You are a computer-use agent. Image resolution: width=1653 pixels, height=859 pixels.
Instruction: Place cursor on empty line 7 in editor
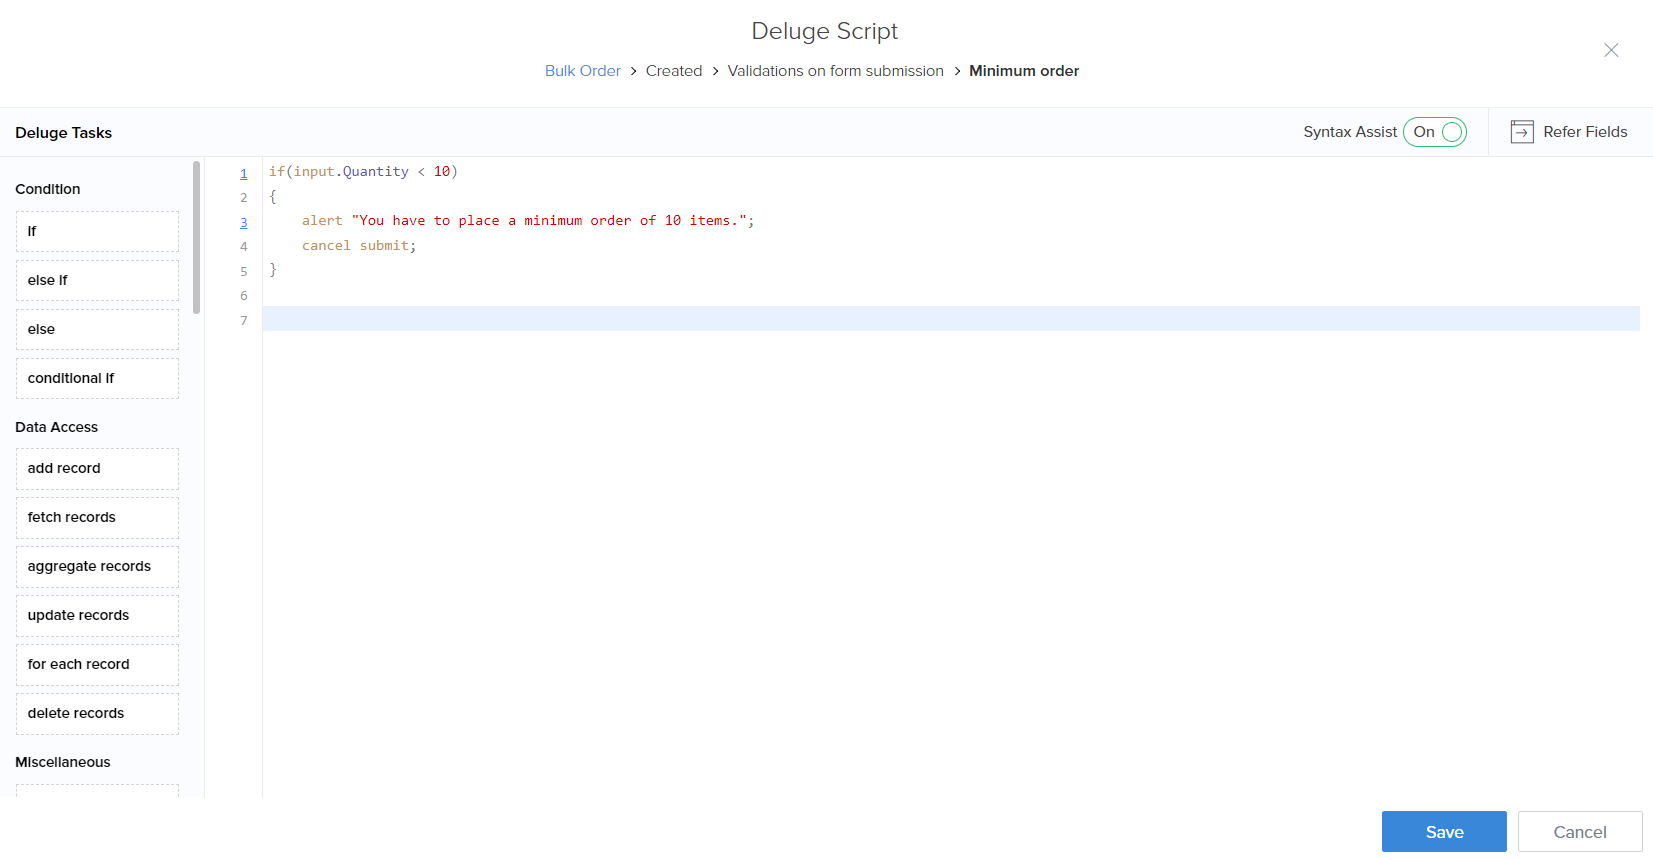pyautogui.click(x=900, y=319)
